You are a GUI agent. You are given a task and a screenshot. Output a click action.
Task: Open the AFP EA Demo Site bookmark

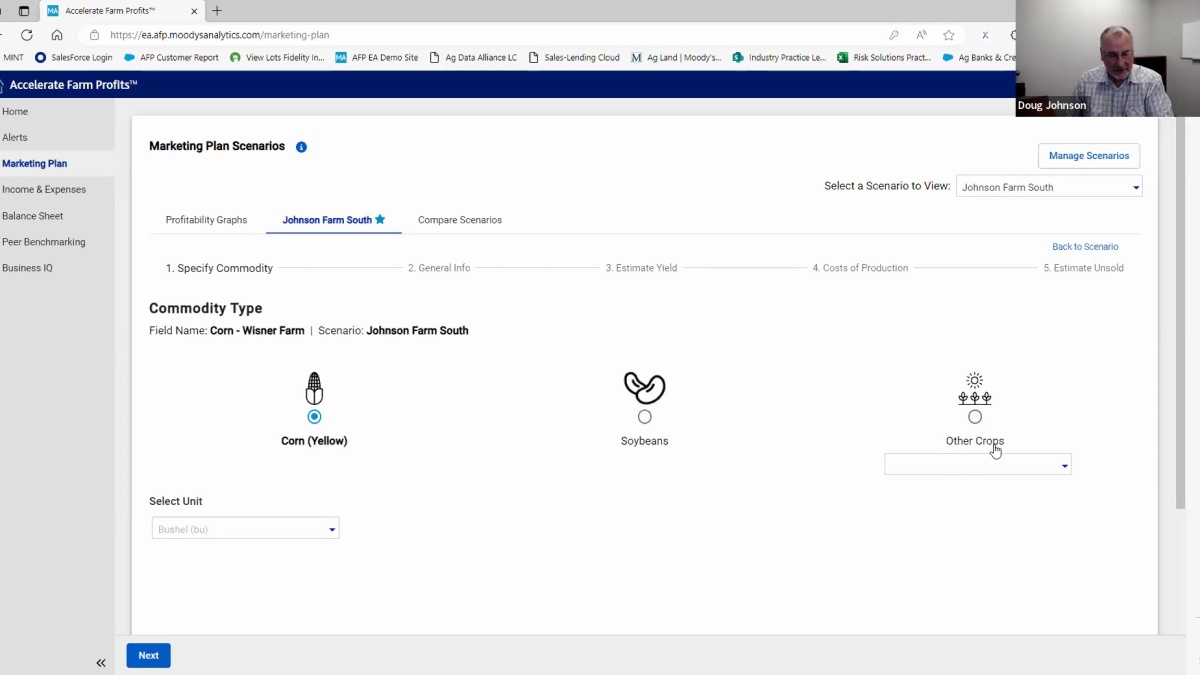(376, 57)
